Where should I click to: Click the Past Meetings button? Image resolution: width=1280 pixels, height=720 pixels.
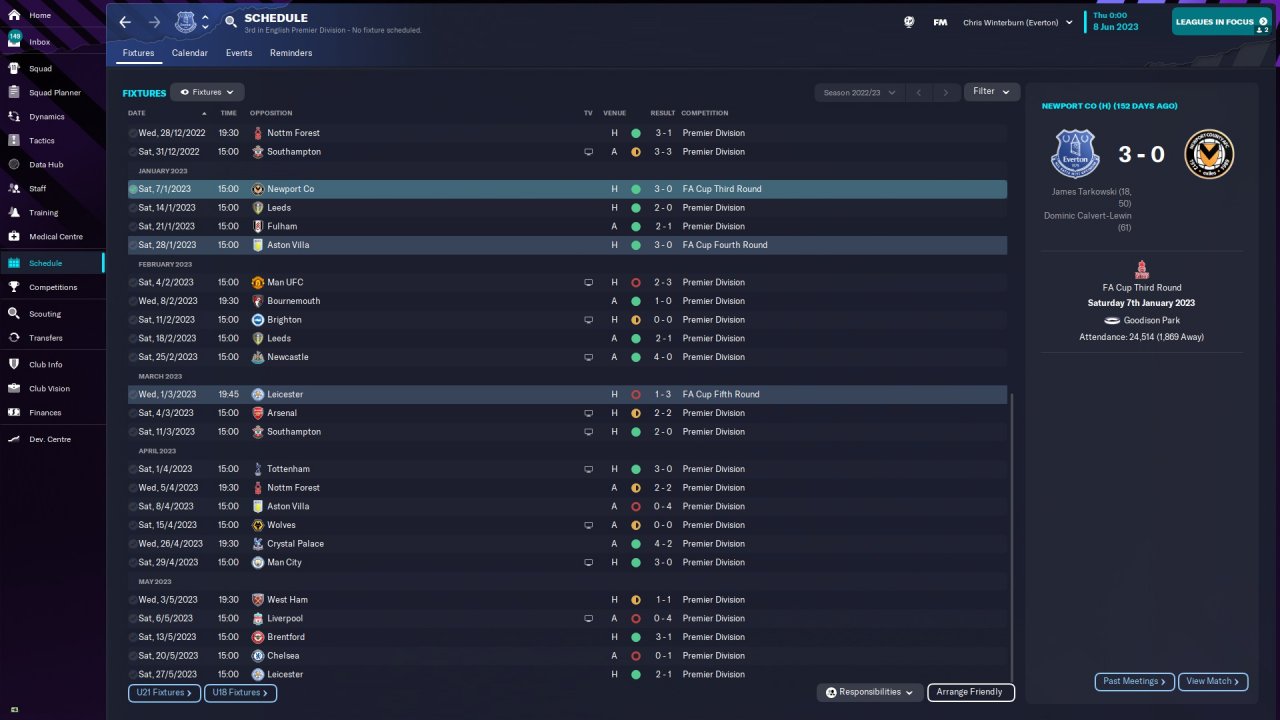[x=1134, y=681]
